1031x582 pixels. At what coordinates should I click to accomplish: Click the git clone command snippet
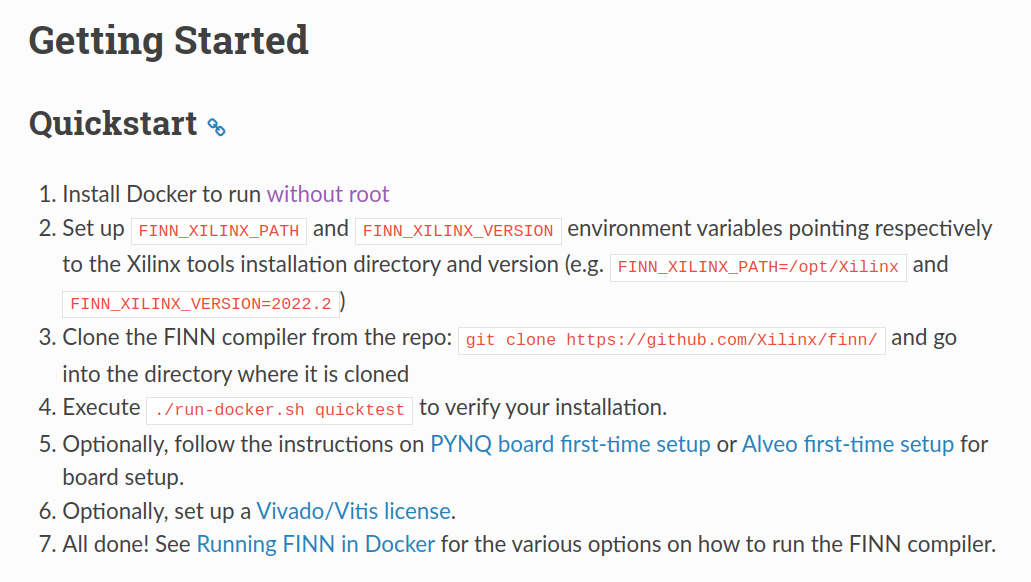[x=672, y=340]
